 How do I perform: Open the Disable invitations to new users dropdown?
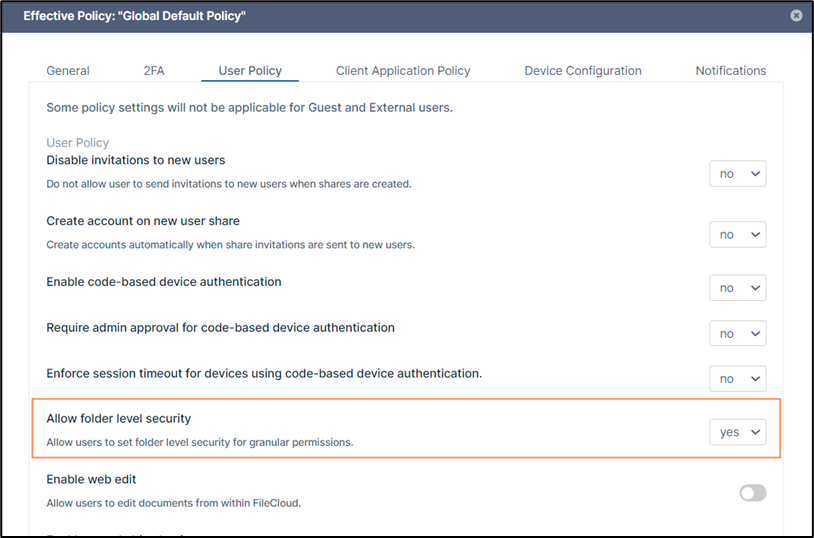click(x=738, y=174)
